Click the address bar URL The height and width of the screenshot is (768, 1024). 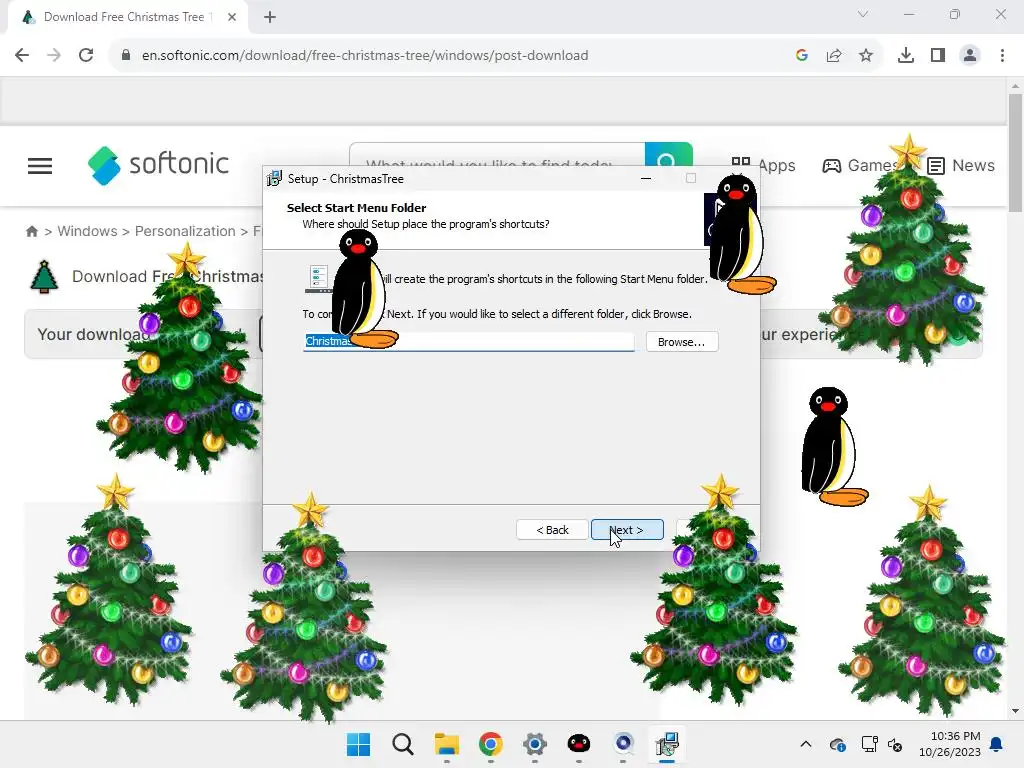(364, 55)
